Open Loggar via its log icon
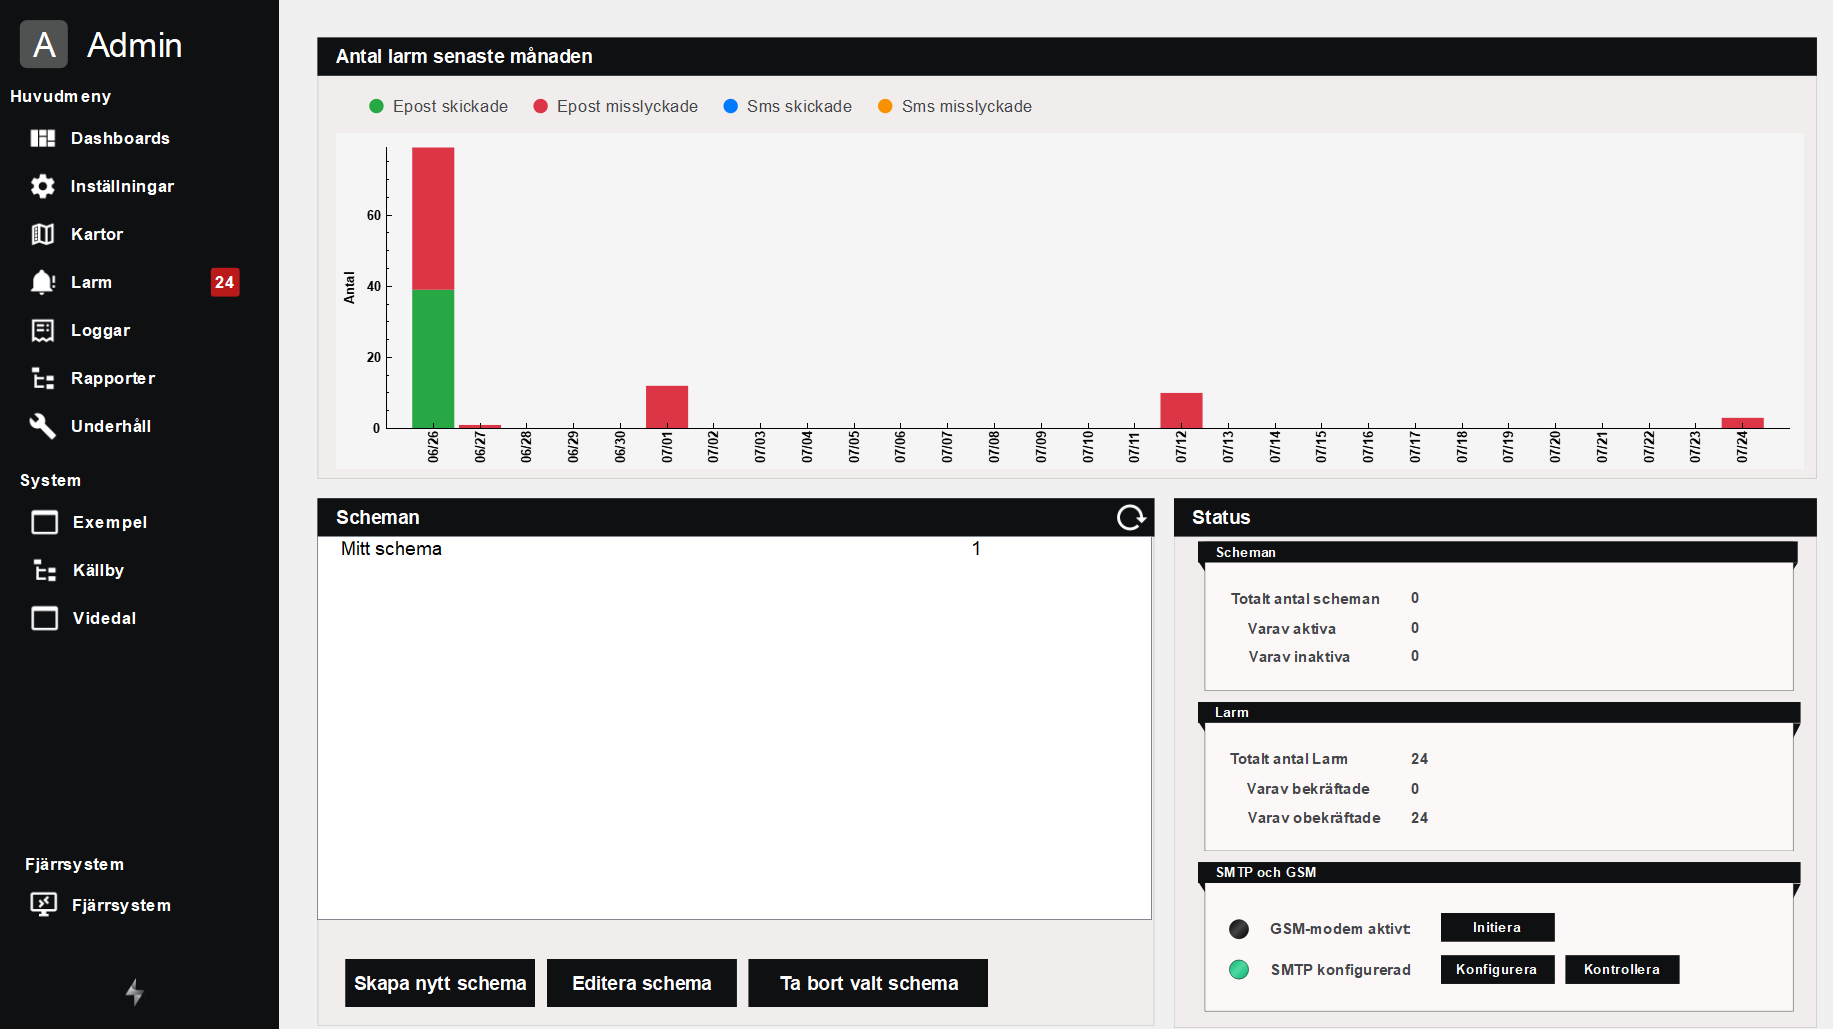 coord(42,330)
